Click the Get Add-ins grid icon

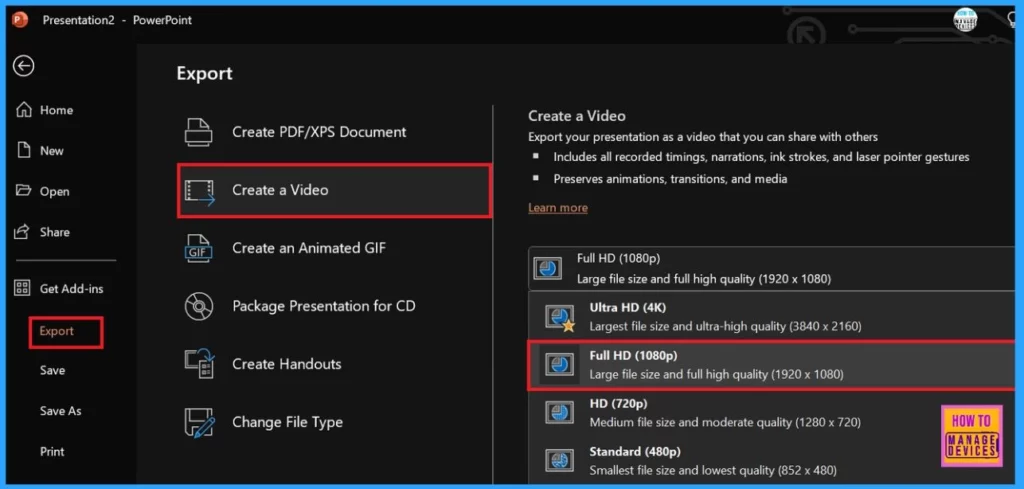click(x=23, y=288)
